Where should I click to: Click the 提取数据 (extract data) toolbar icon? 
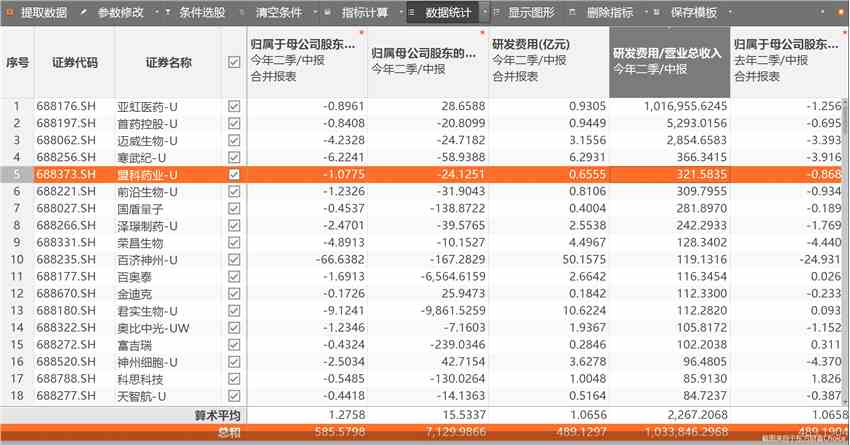click(x=9, y=12)
